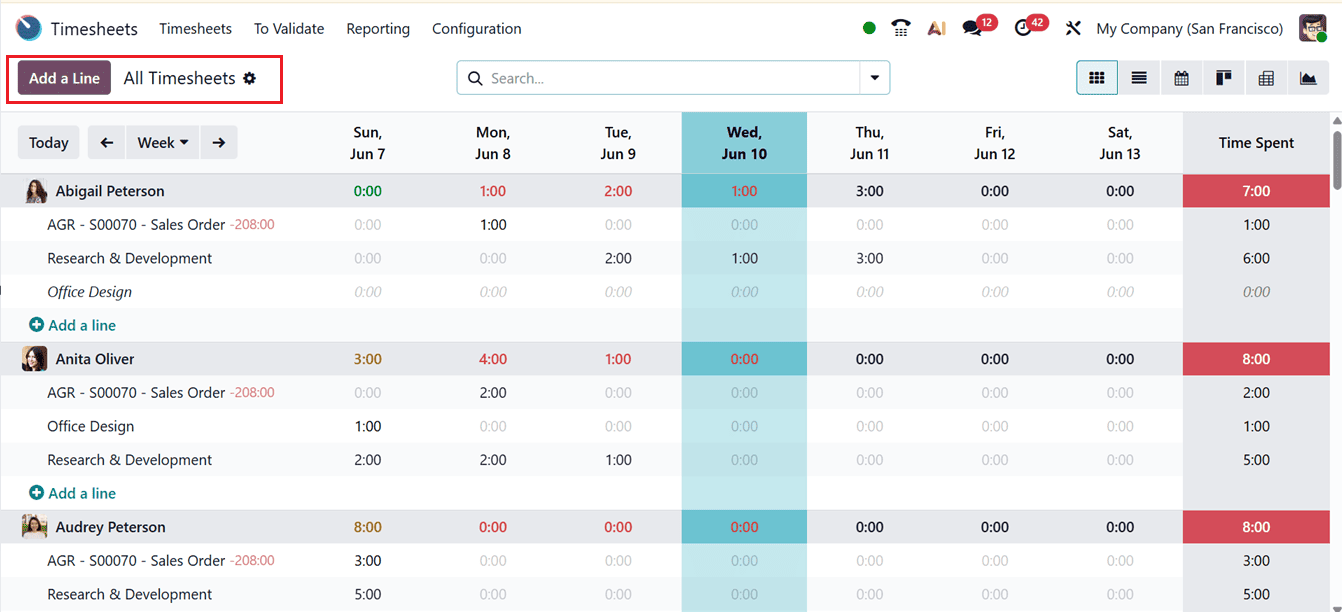Screen dimensions: 1342x612
Task: Click Audrey's 5:00 Sunday Research & Development cell
Action: pyautogui.click(x=368, y=594)
